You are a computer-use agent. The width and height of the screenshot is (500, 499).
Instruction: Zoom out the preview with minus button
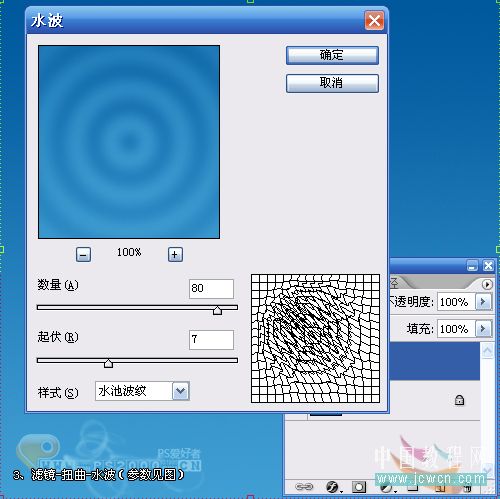(x=83, y=255)
